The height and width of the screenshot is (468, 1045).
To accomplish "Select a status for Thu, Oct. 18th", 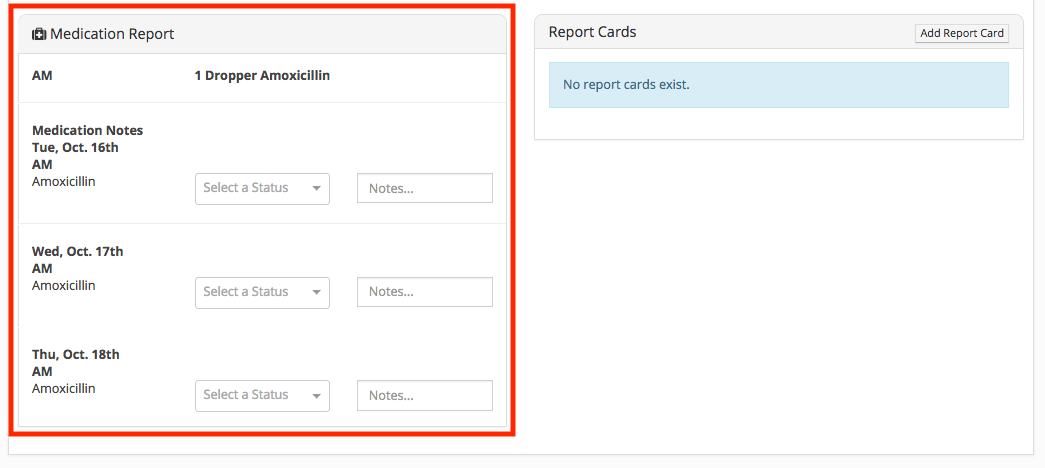I will (262, 395).
